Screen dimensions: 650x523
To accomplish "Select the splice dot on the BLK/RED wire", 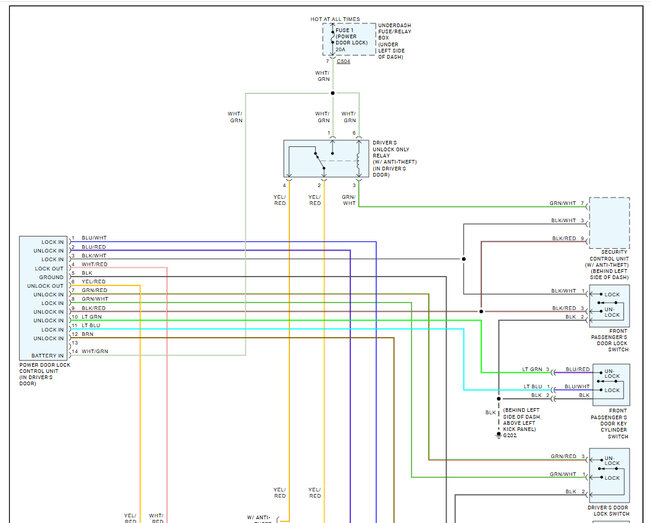I will [x=481, y=311].
